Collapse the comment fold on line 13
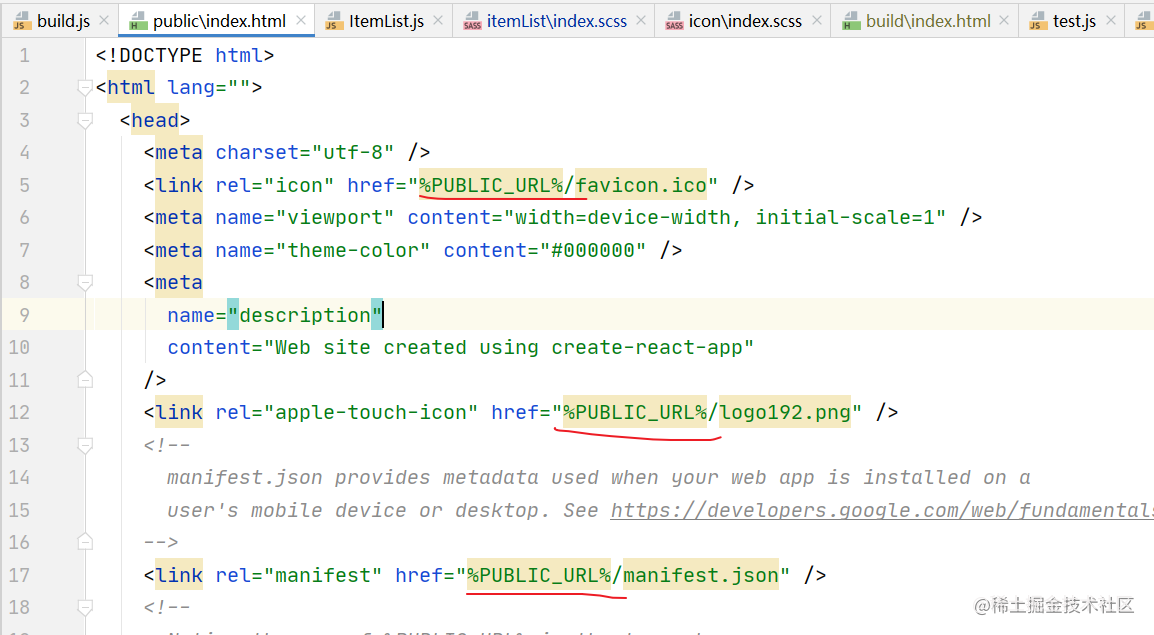Viewport: 1154px width, 635px height. (x=85, y=445)
